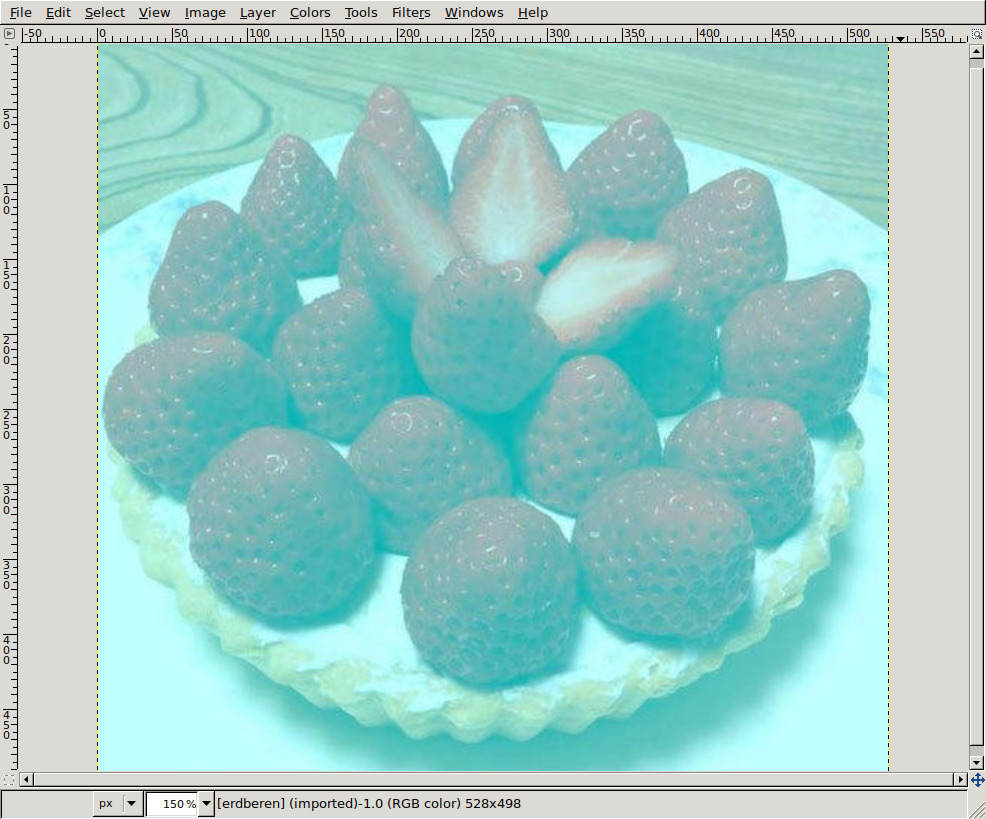Open the Windows menu
This screenshot has height=819, width=986.
(x=474, y=12)
